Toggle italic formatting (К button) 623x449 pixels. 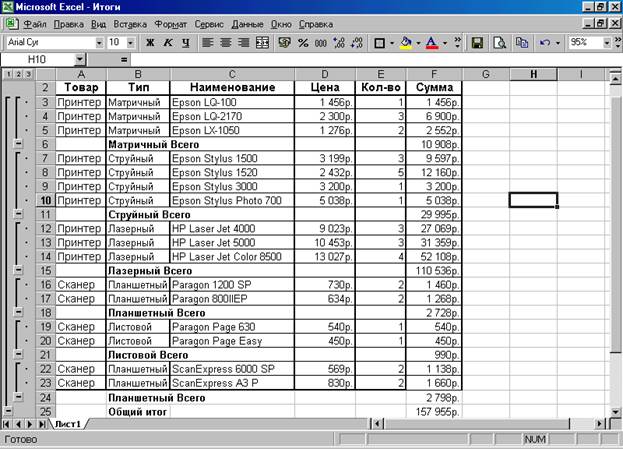[x=168, y=43]
